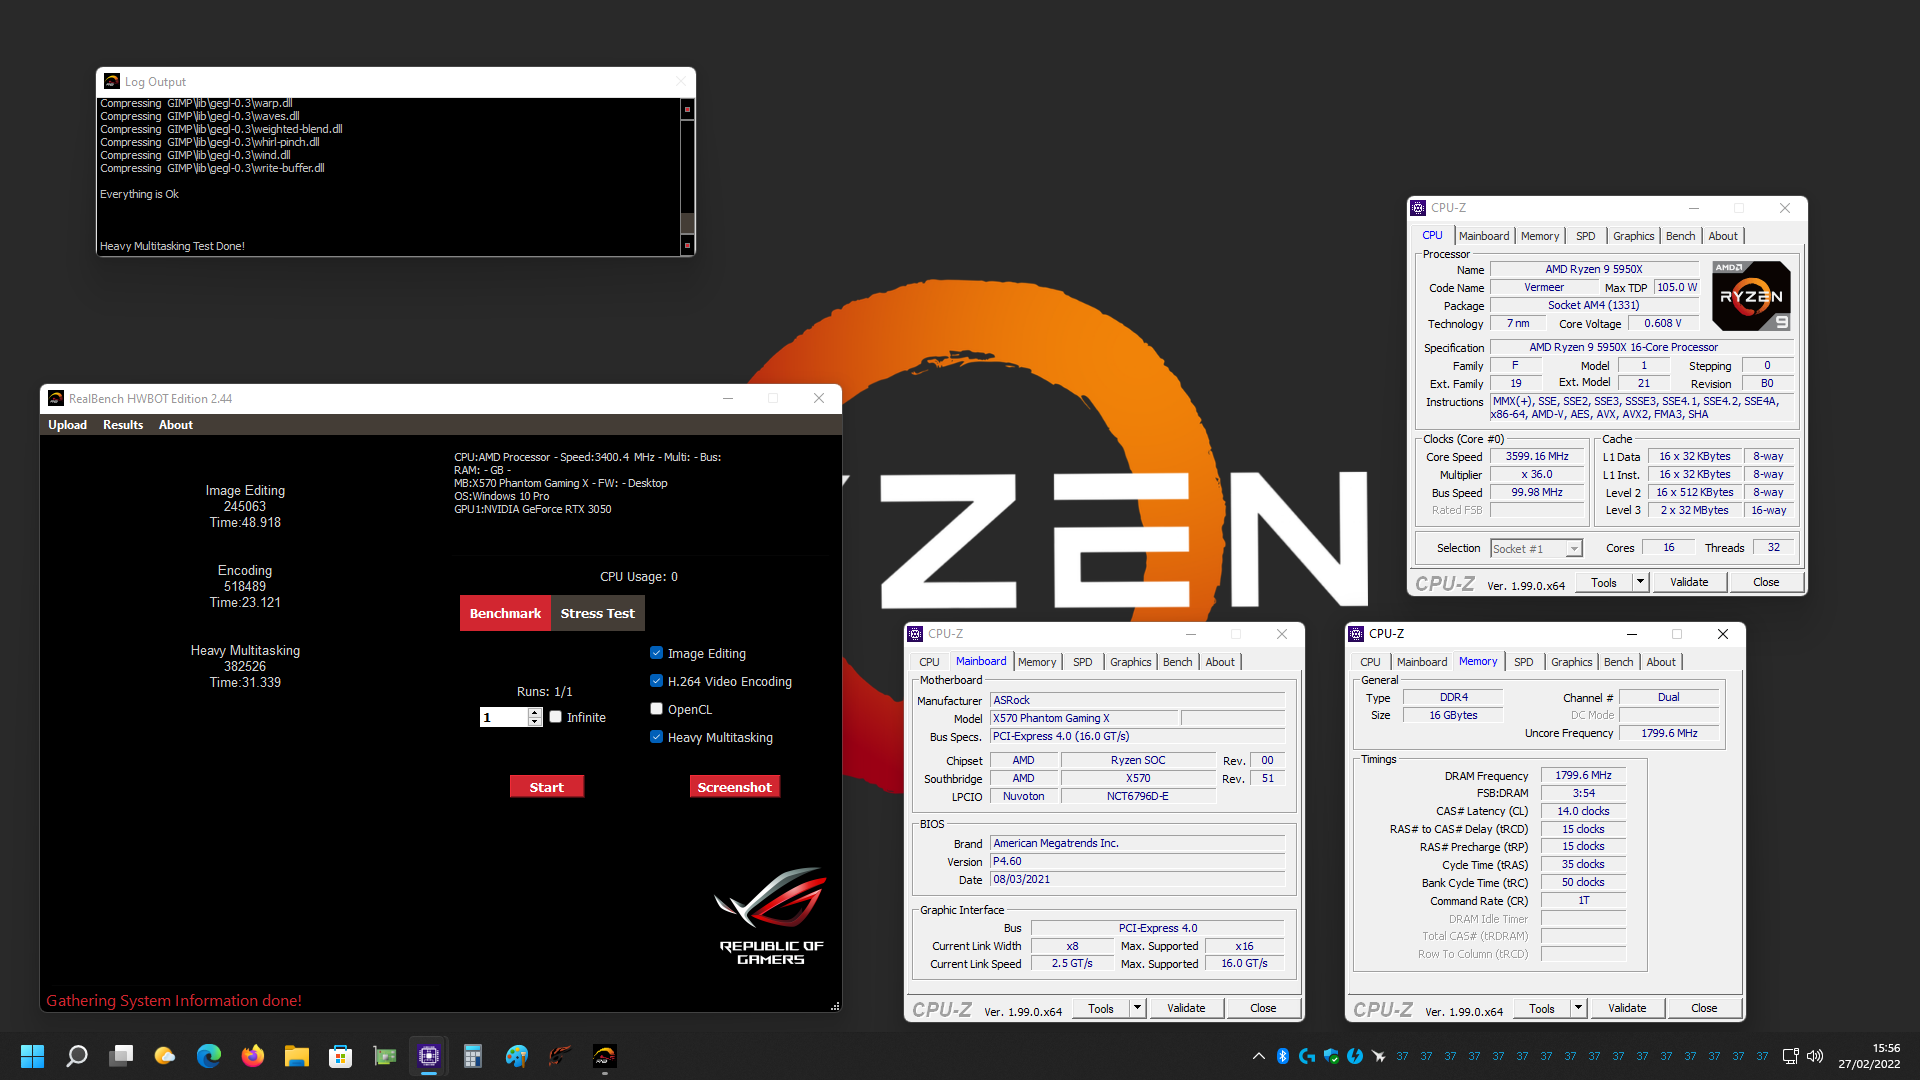The image size is (1920, 1080).
Task: Open the Bluetooth tray icon
Action: (1283, 1056)
